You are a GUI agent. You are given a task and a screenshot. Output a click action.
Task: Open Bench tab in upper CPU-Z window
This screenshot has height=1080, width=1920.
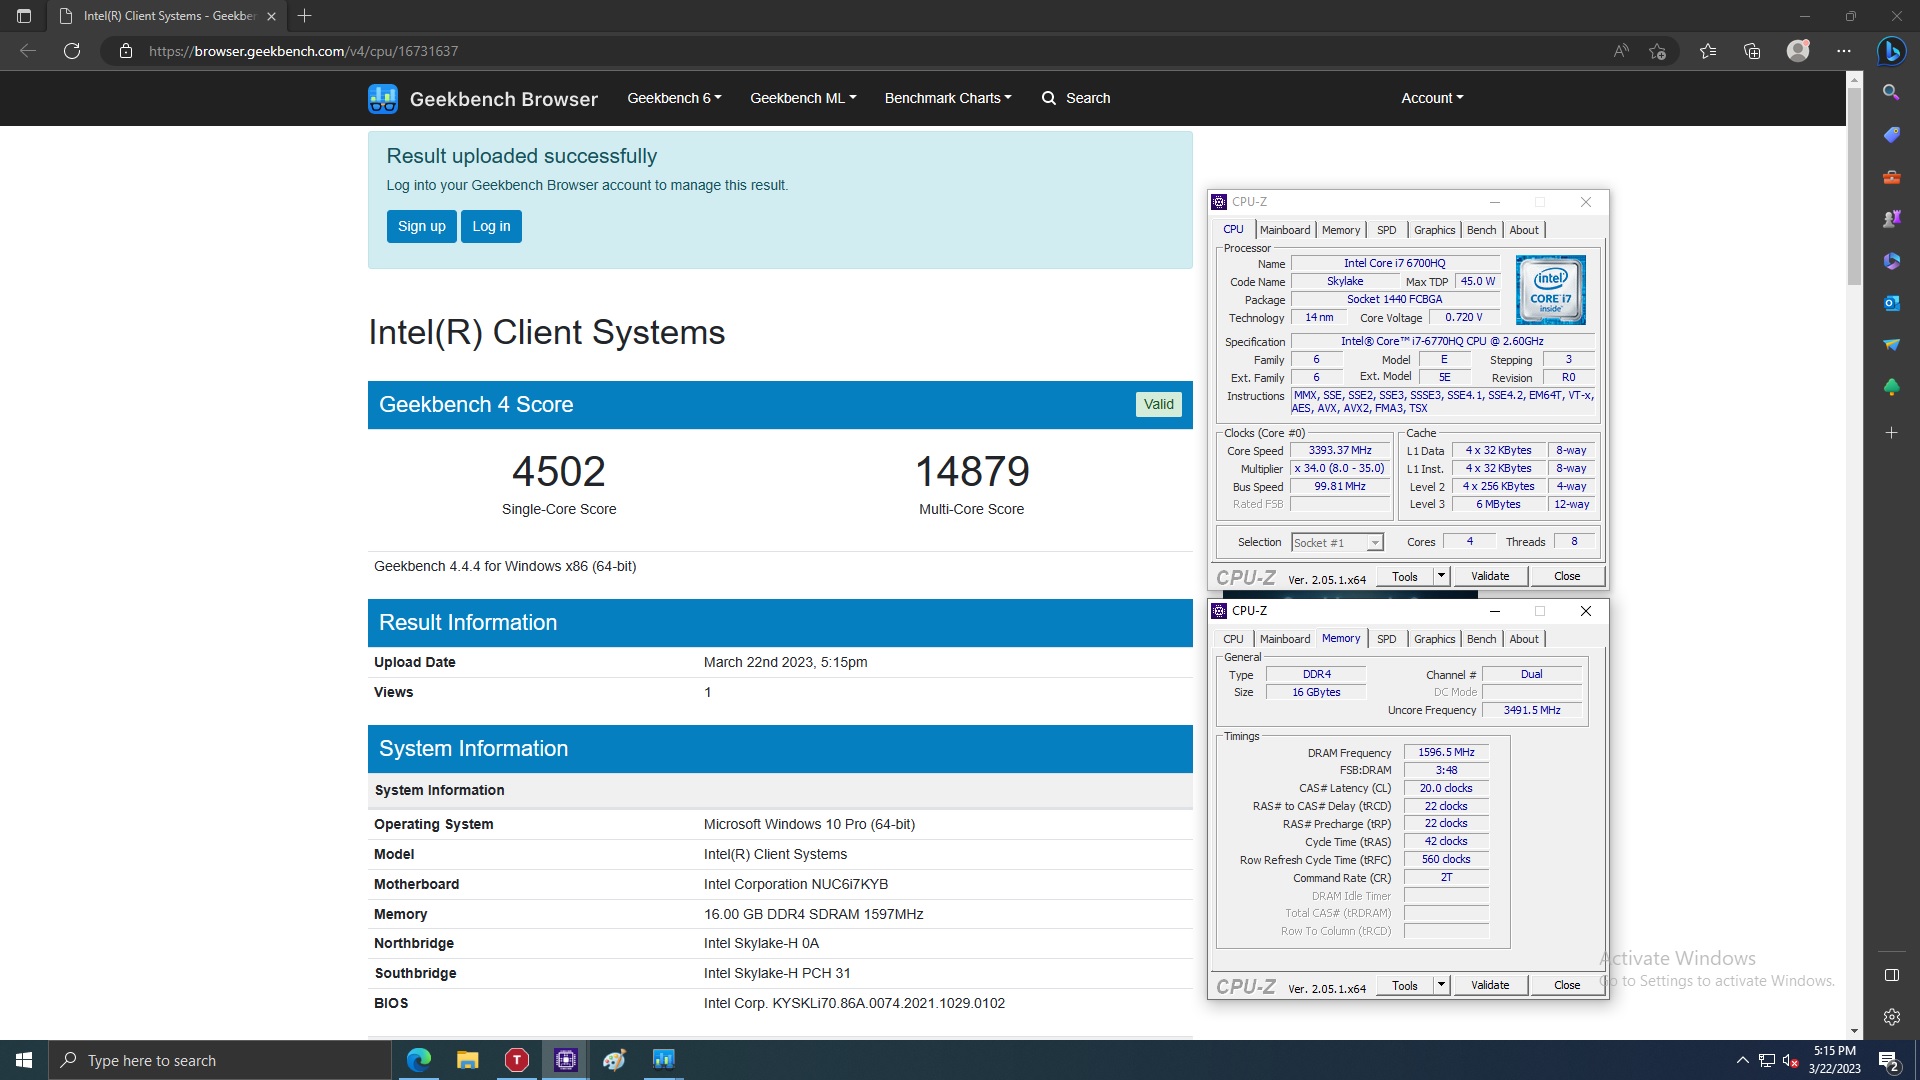click(1481, 230)
